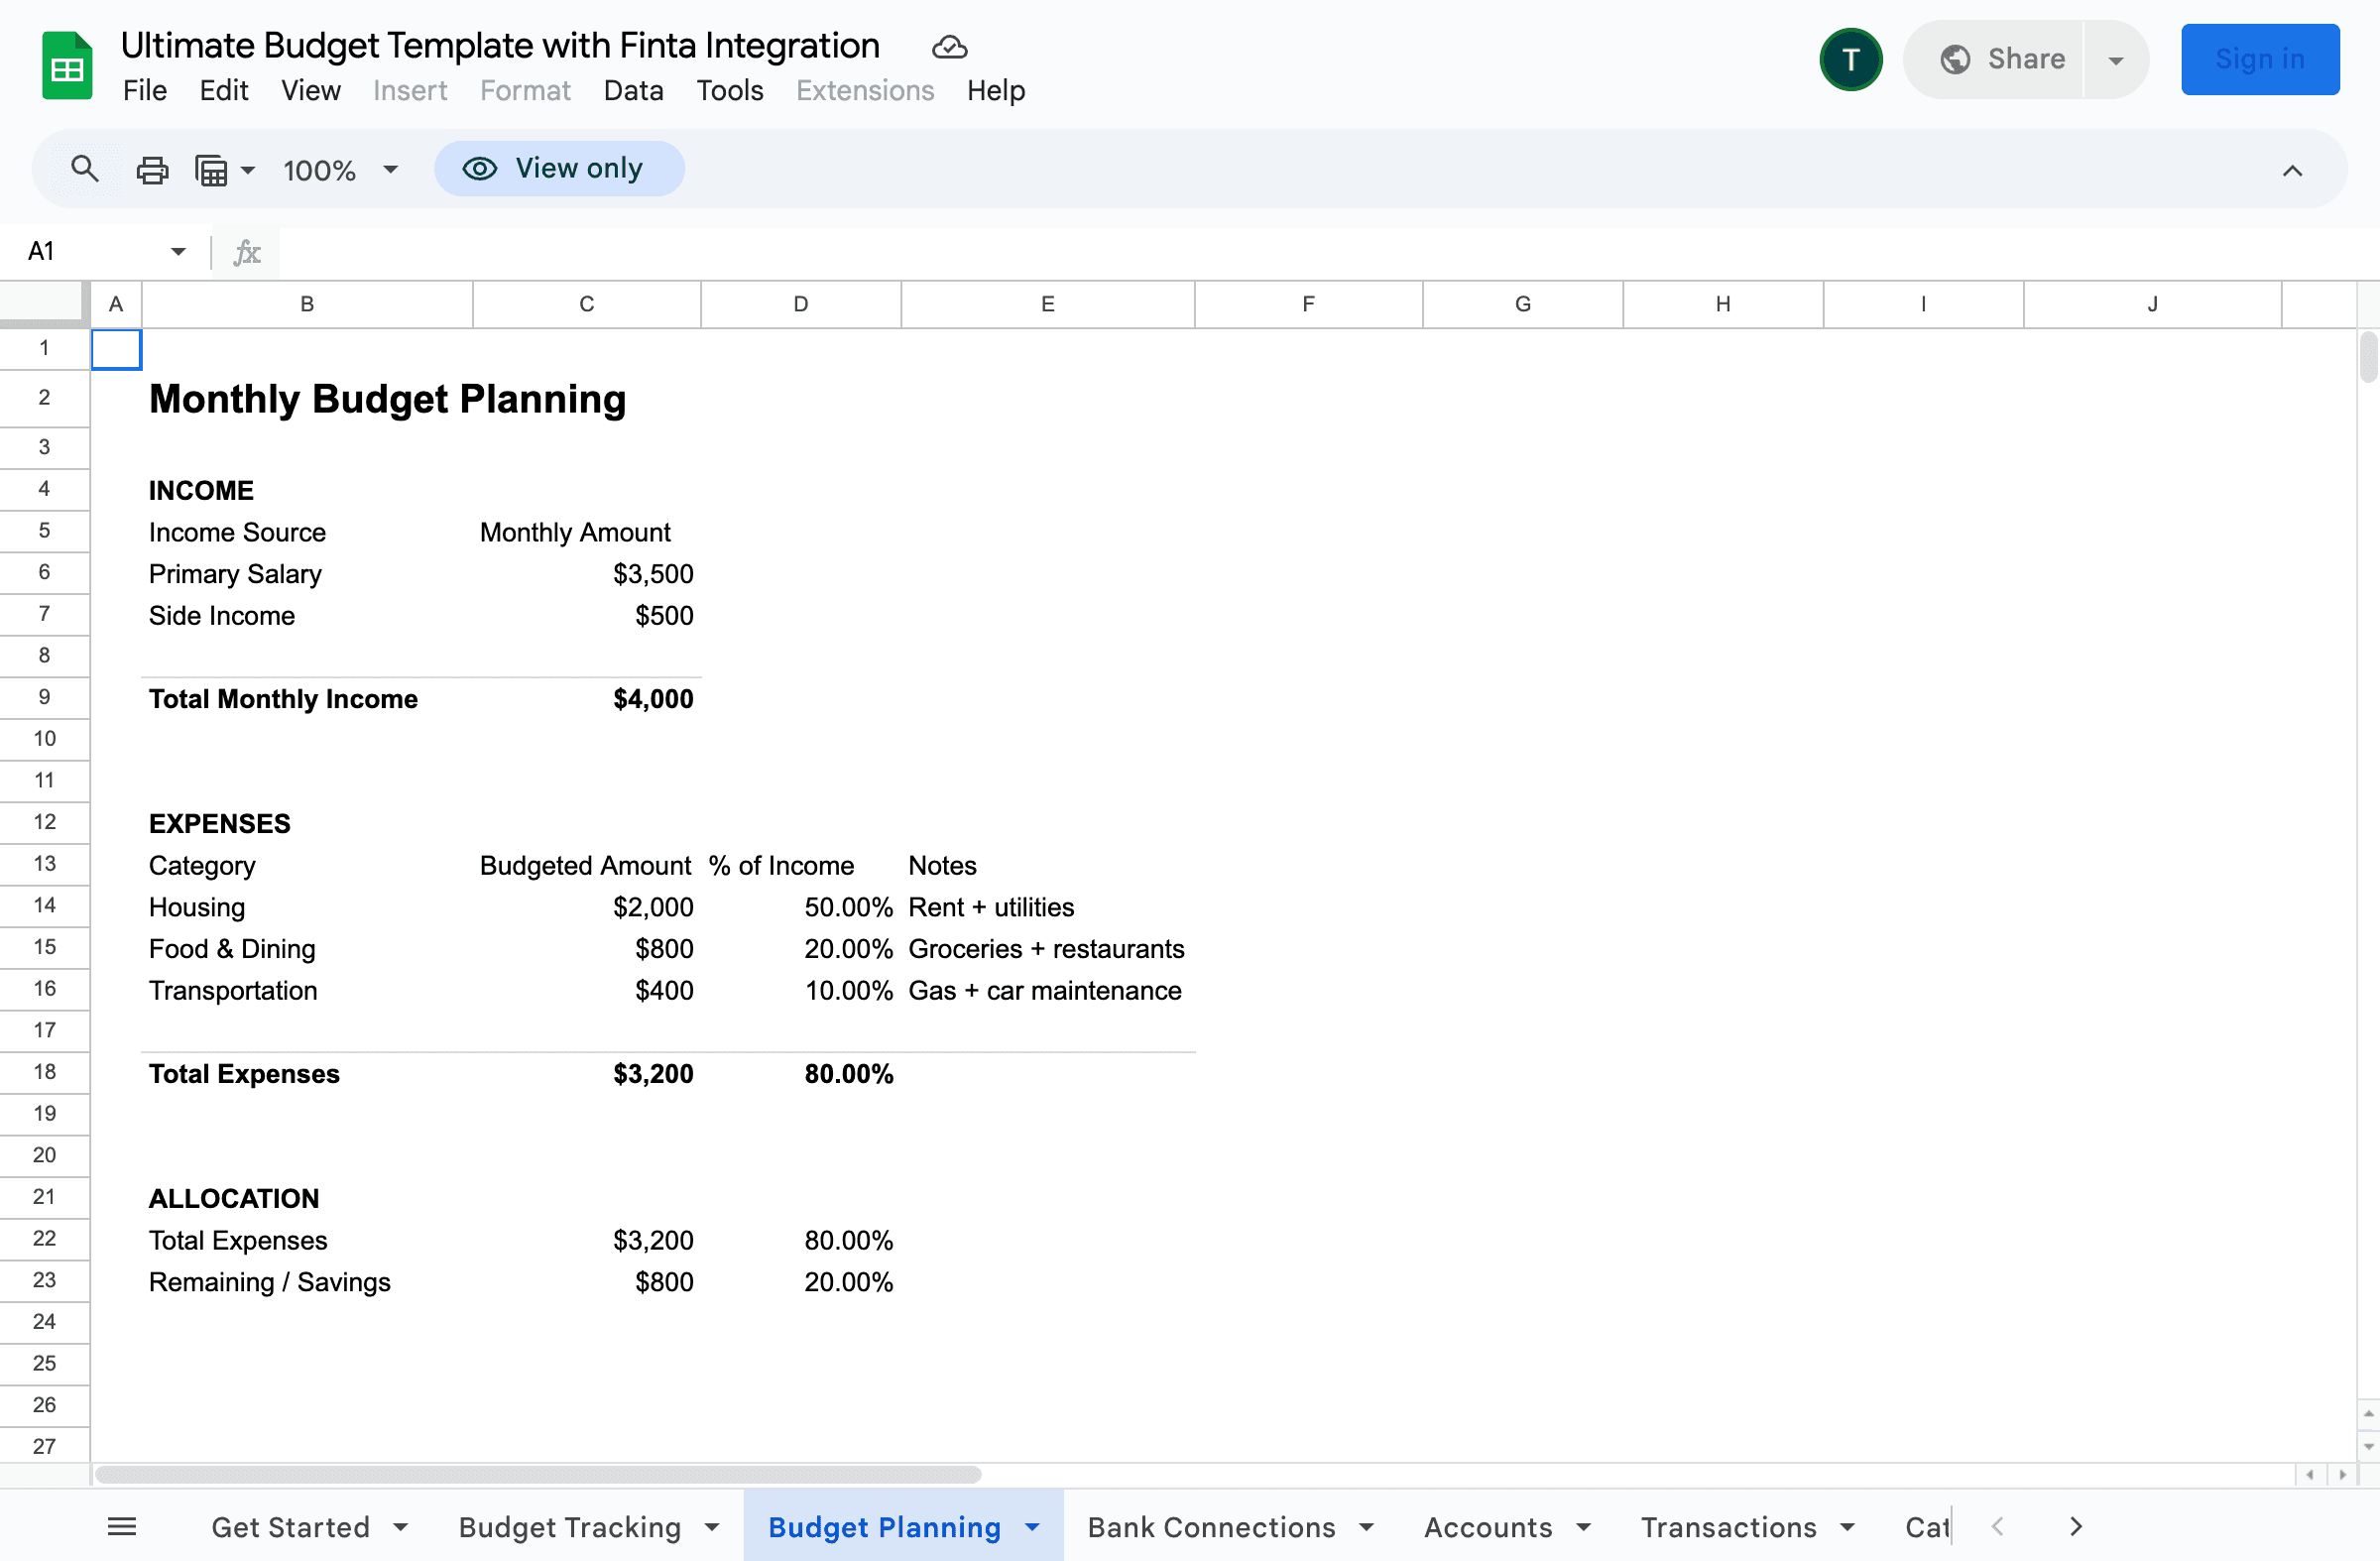The width and height of the screenshot is (2380, 1561).
Task: Select the "Groceries + restaurants" note cell
Action: (x=1047, y=949)
